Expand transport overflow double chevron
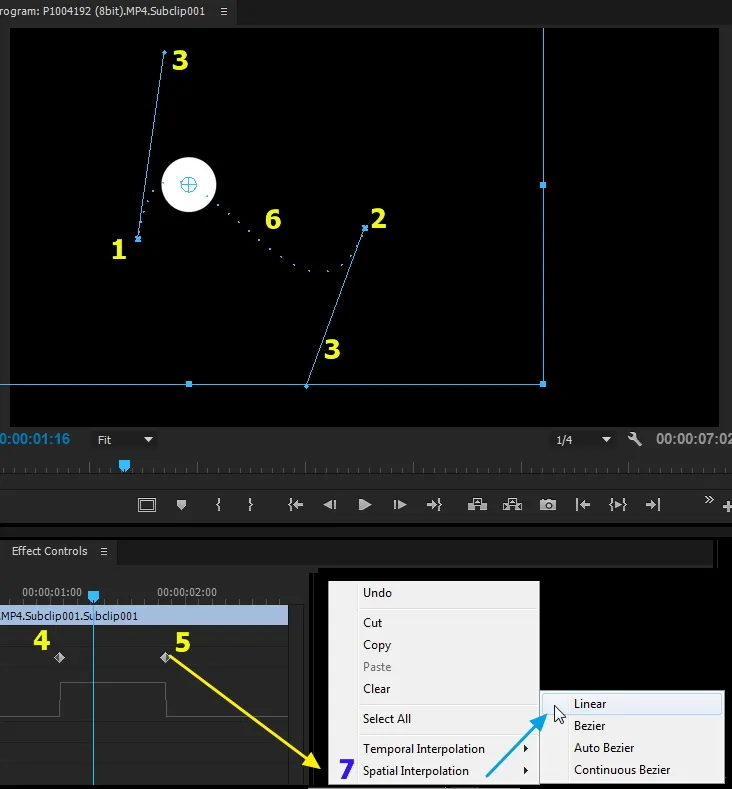This screenshot has width=732, height=789. click(709, 500)
